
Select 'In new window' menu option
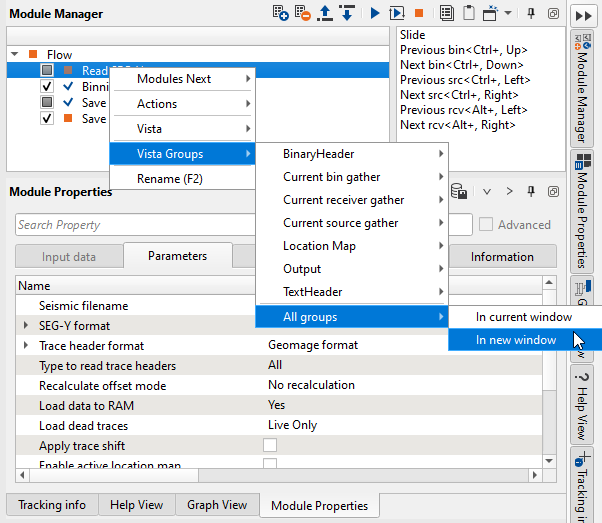(x=515, y=340)
